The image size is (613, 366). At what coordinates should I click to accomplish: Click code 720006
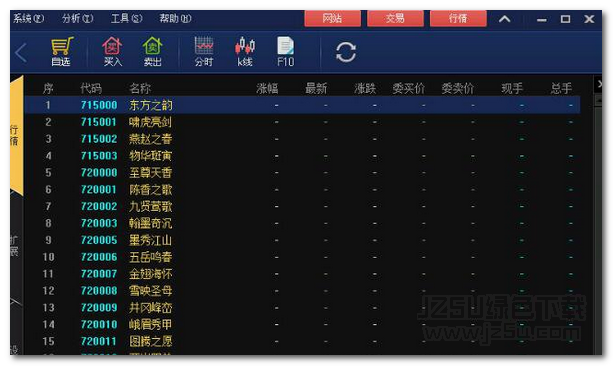(99, 257)
